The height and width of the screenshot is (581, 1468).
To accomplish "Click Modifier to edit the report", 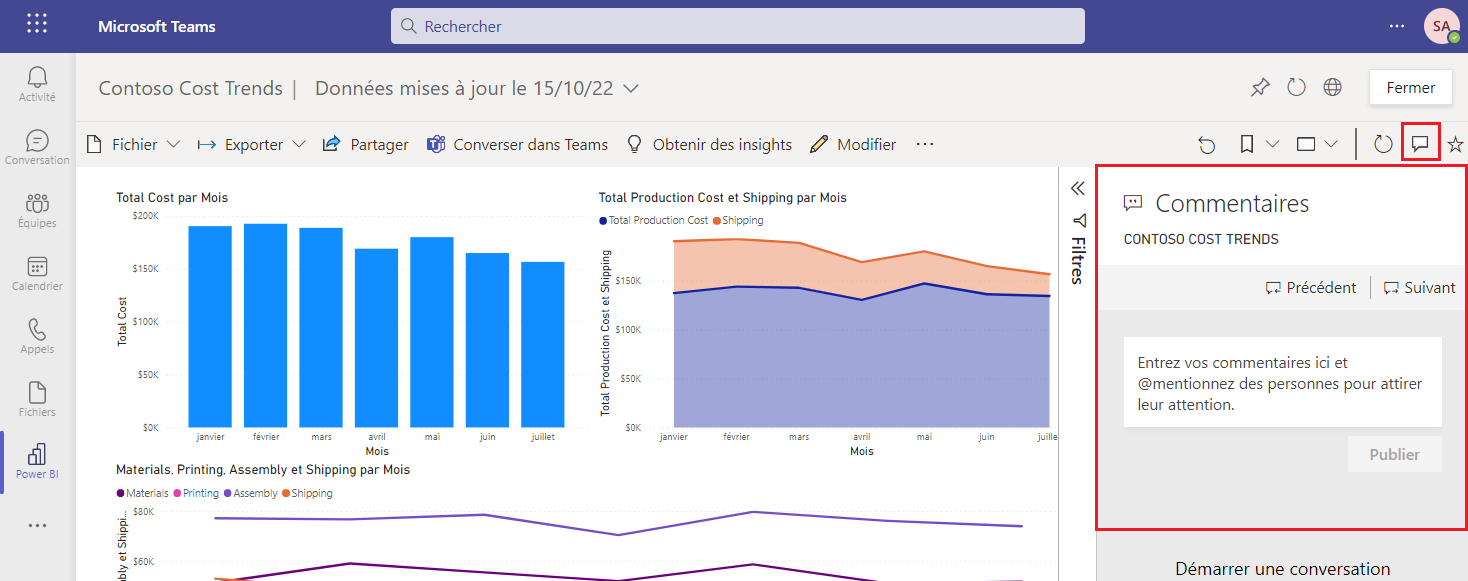I will coord(853,145).
